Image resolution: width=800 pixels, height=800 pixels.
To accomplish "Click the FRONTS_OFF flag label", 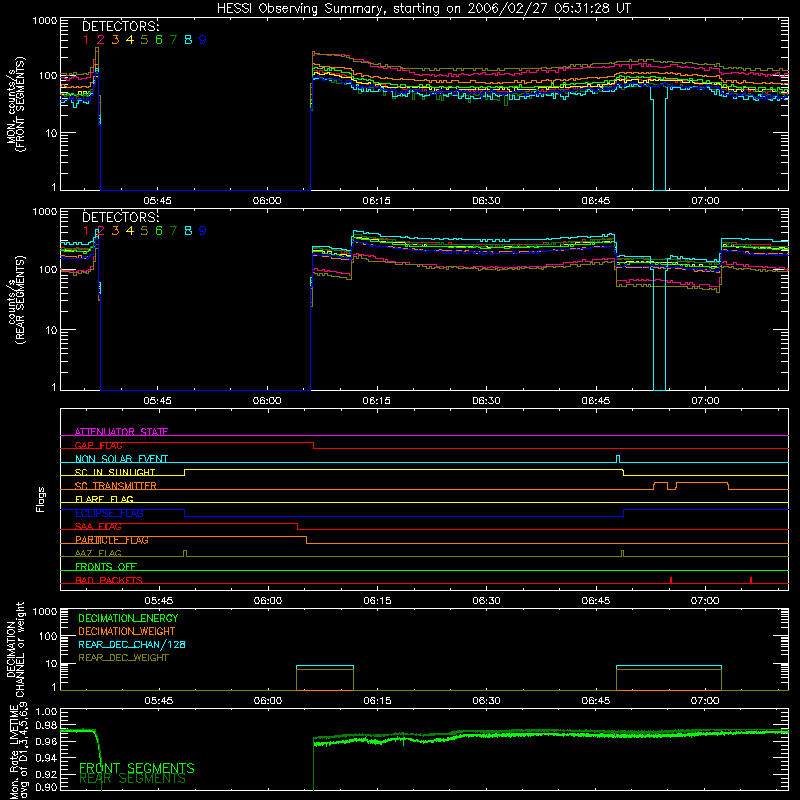I will point(106,567).
